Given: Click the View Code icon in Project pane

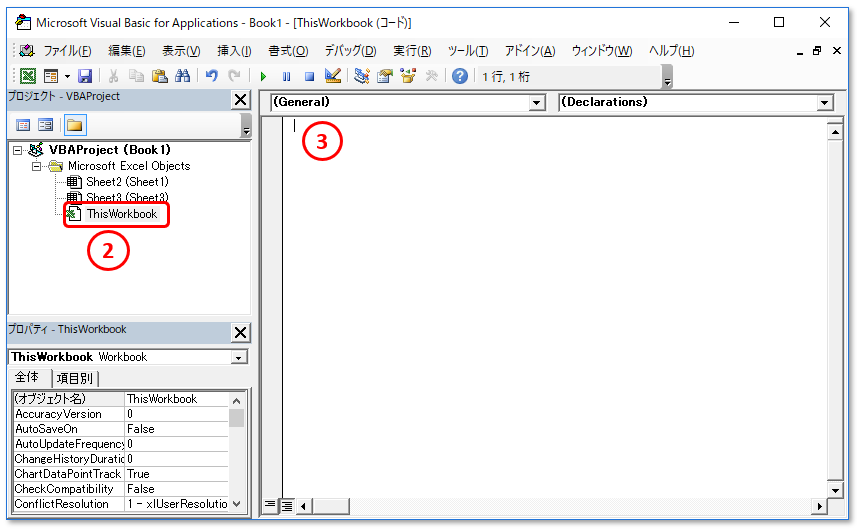Looking at the screenshot, I should [x=23, y=125].
